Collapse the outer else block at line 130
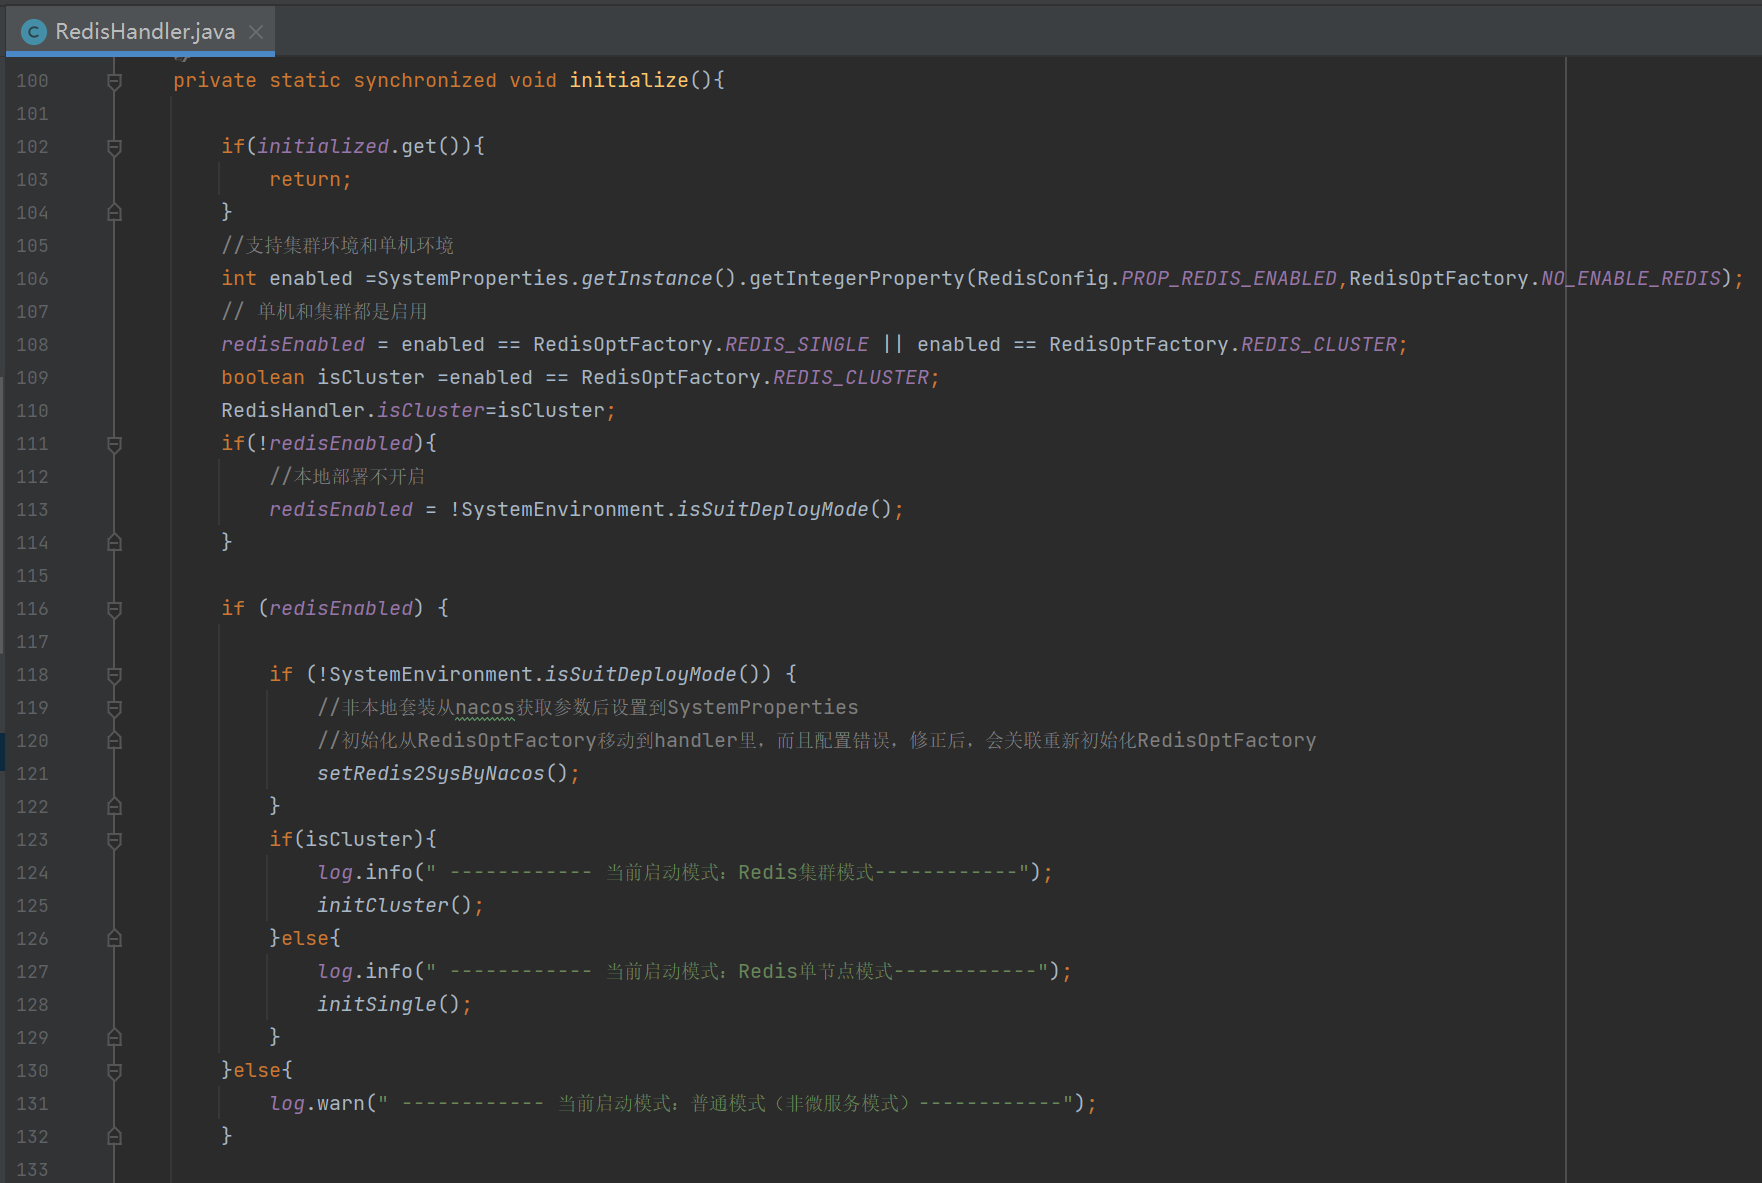 click(114, 1071)
